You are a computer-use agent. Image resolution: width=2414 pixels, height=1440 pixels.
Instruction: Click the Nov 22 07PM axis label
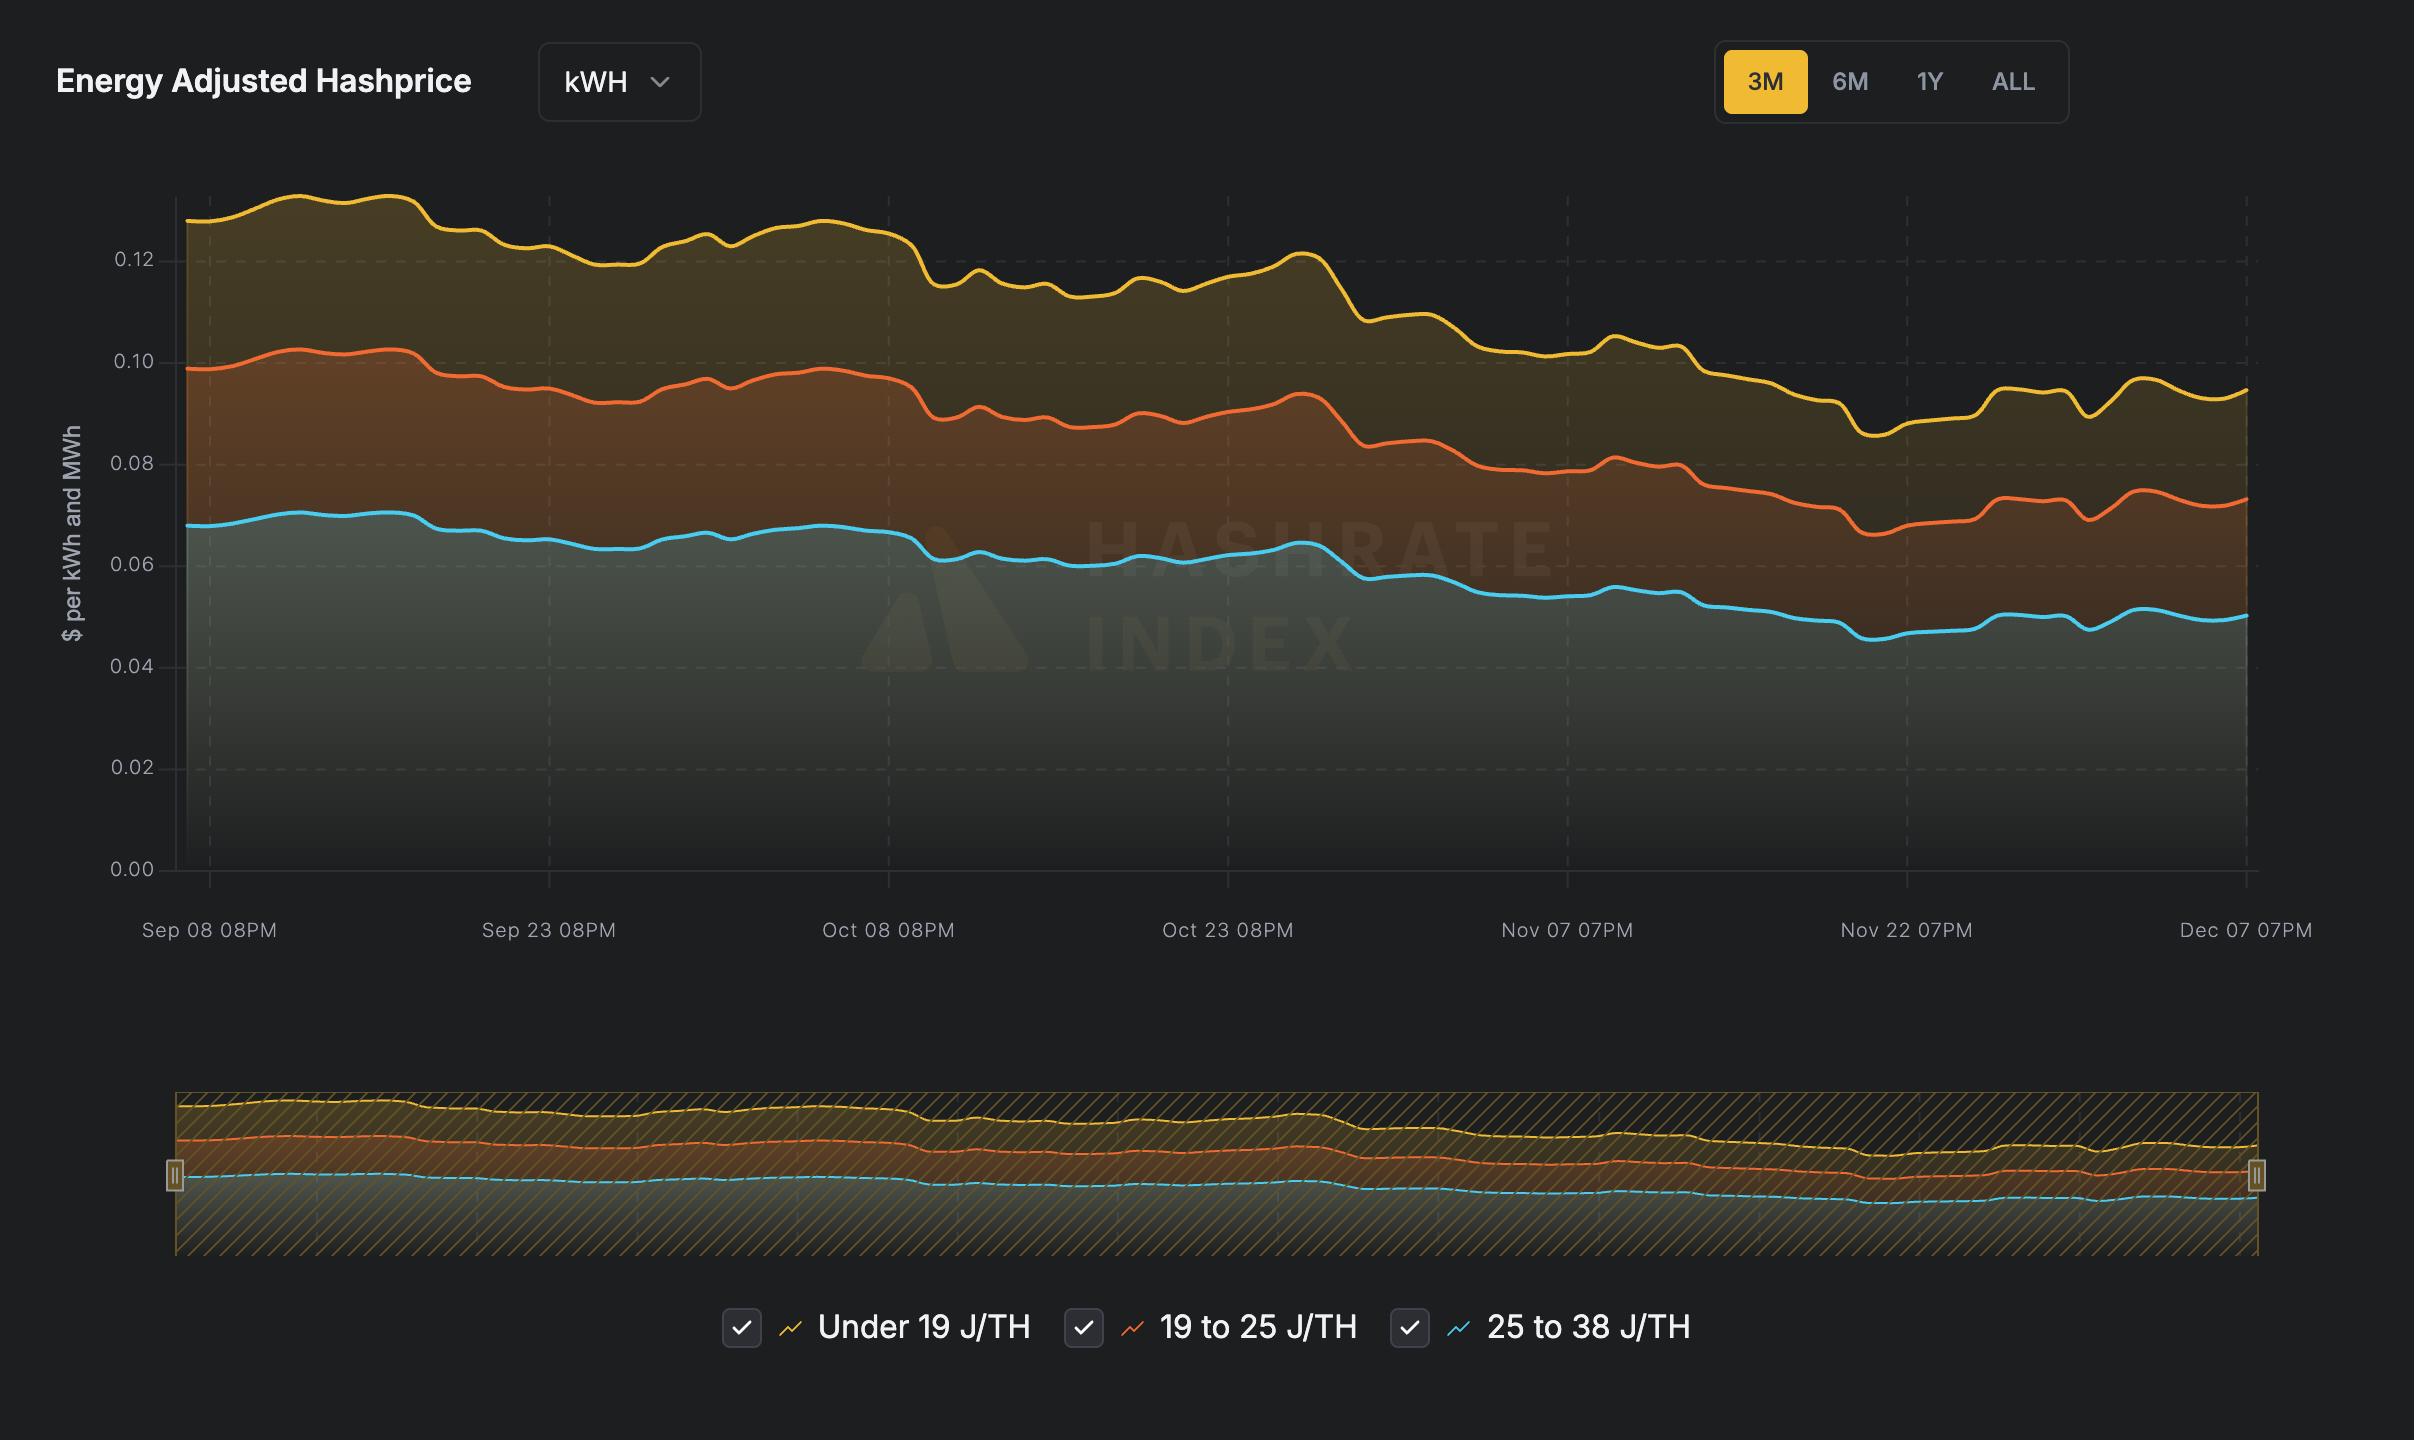[1906, 930]
